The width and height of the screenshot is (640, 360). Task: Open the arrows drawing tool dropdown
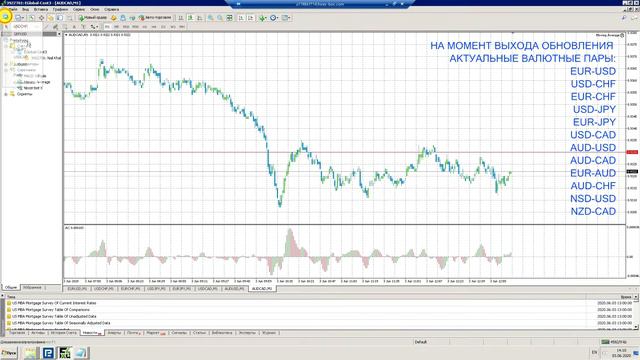pos(94,27)
